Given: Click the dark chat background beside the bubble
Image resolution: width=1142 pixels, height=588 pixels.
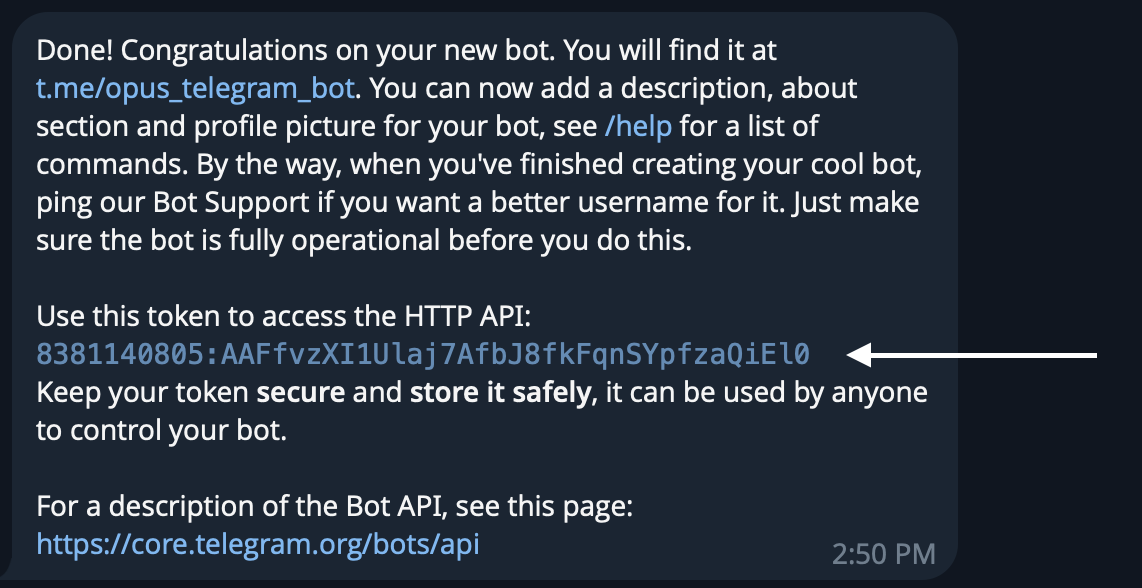Looking at the screenshot, I should point(1049,182).
